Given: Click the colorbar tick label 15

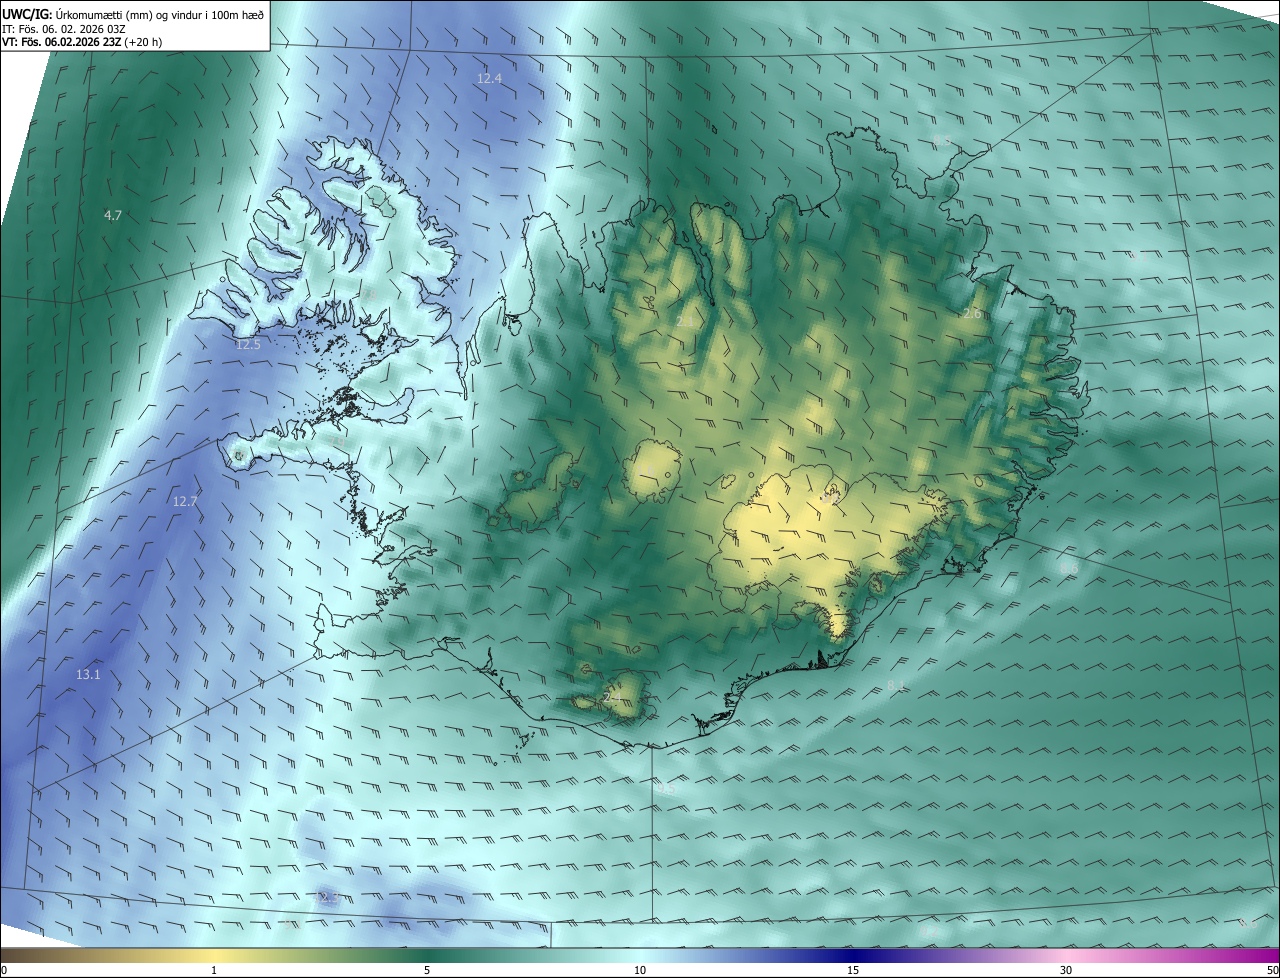Looking at the screenshot, I should click(853, 970).
